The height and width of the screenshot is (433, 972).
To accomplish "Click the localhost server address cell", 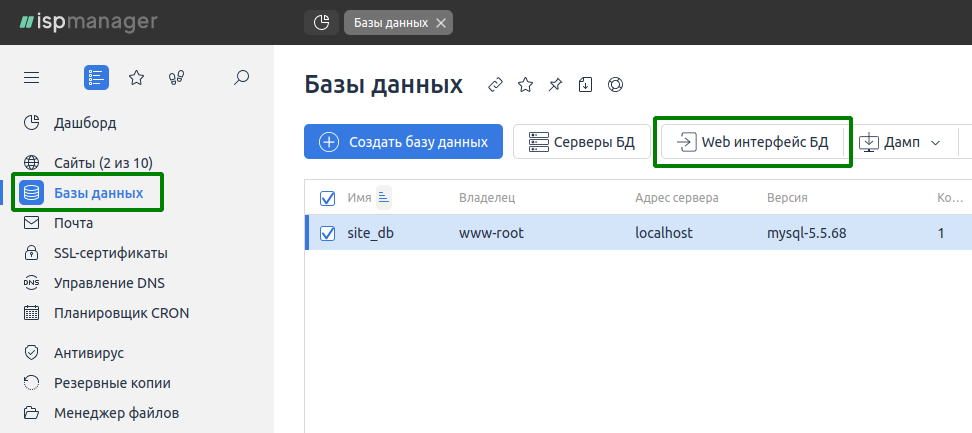I will 663,234.
